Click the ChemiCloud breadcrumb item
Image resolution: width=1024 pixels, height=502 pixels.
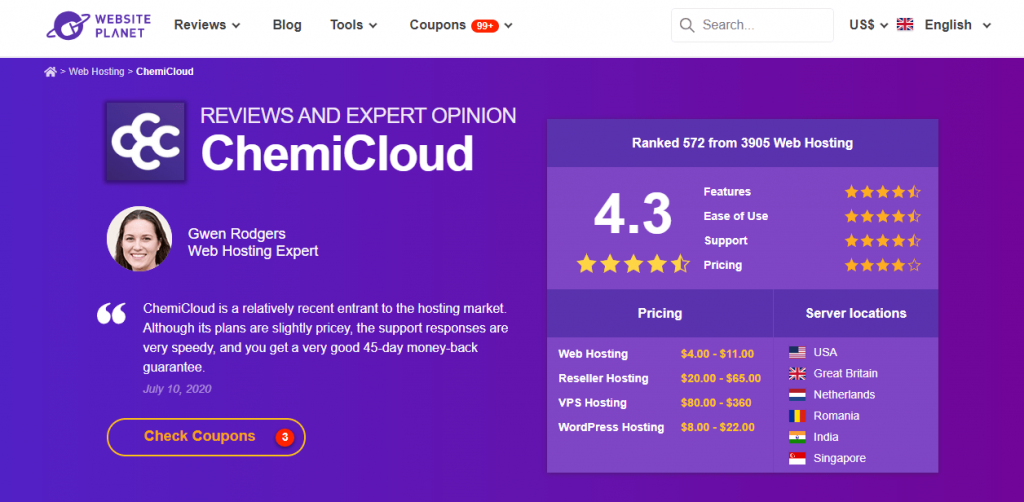165,72
